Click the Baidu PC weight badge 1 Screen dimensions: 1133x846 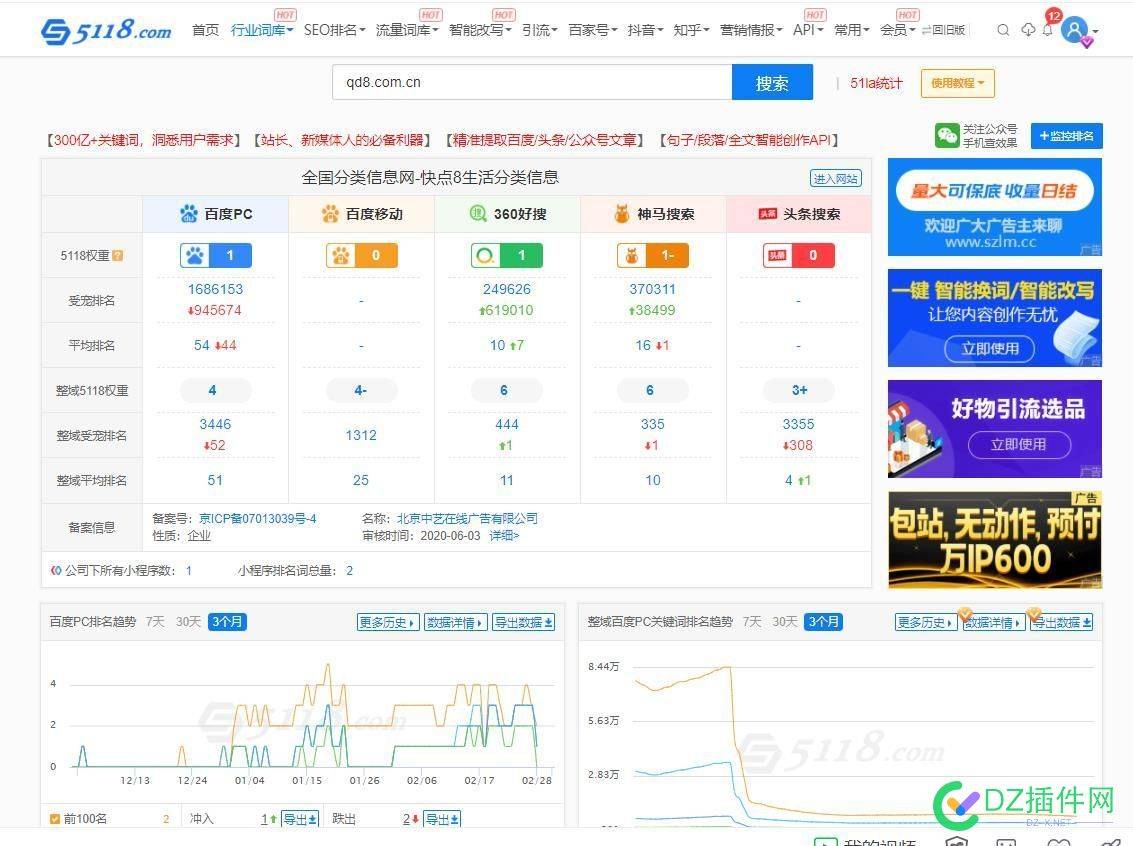[x=215, y=256]
